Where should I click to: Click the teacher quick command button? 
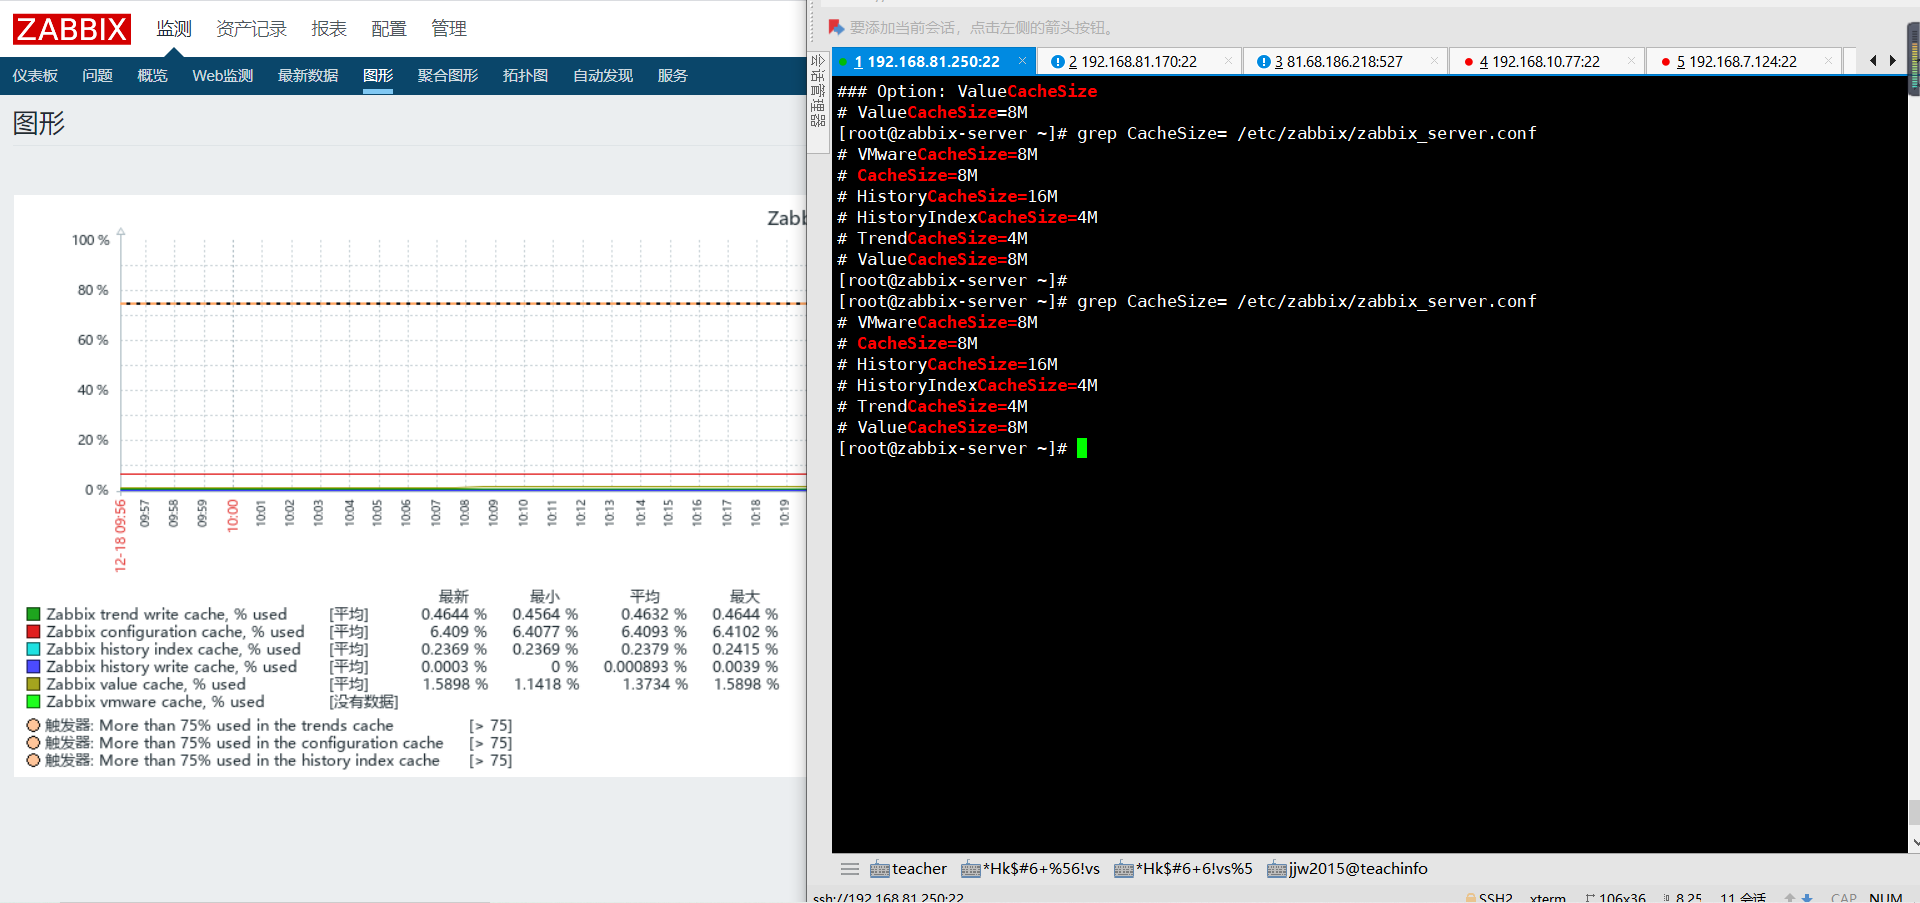point(908,869)
